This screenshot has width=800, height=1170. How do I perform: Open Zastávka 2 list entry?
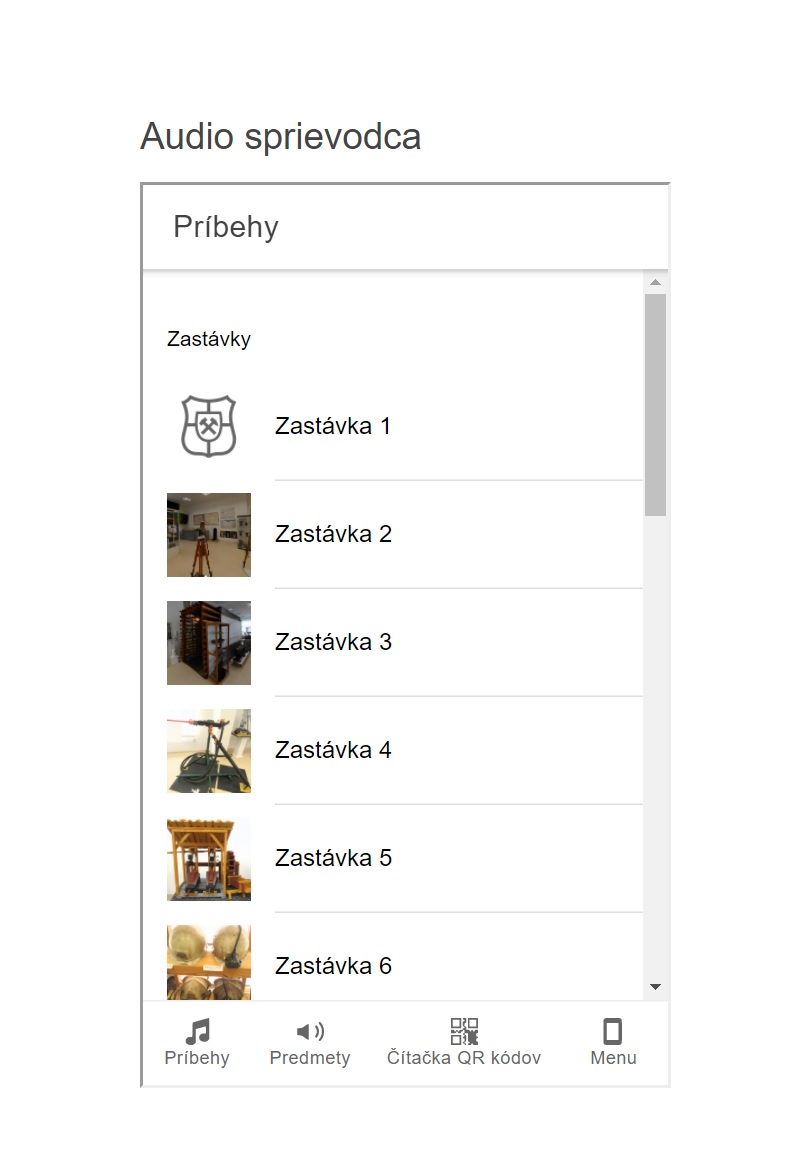point(404,534)
